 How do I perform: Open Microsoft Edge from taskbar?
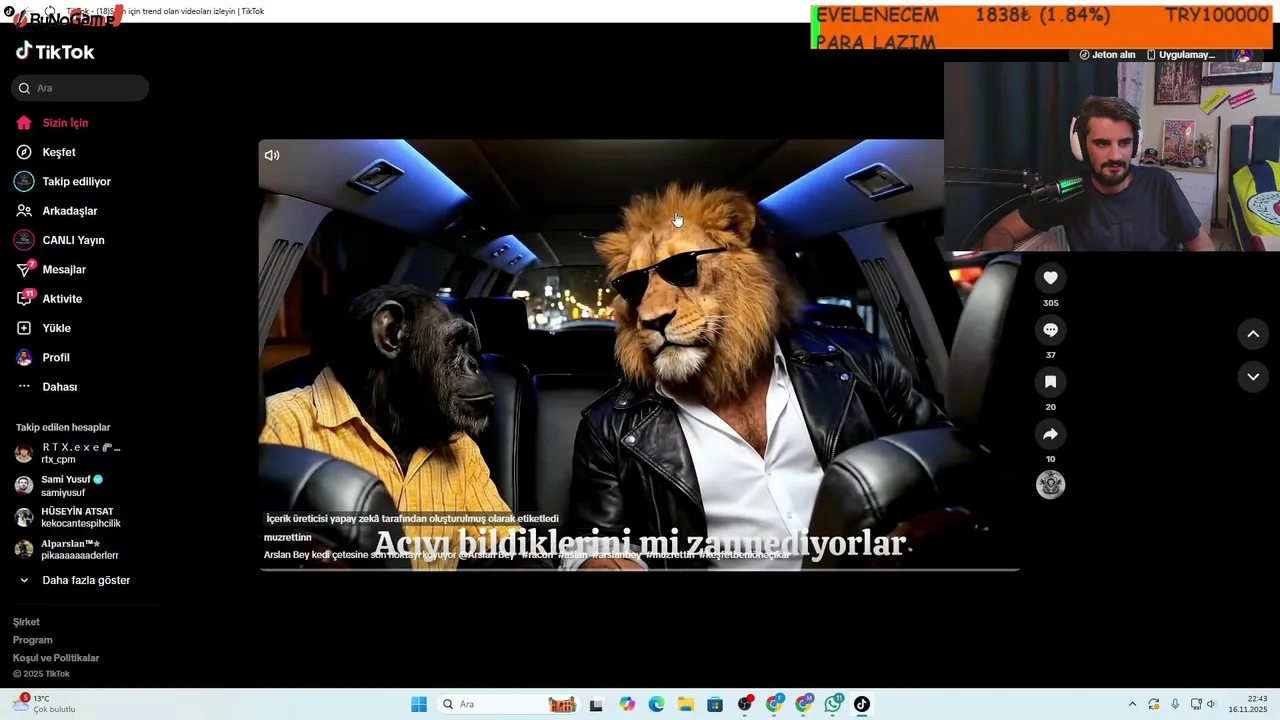(x=656, y=704)
